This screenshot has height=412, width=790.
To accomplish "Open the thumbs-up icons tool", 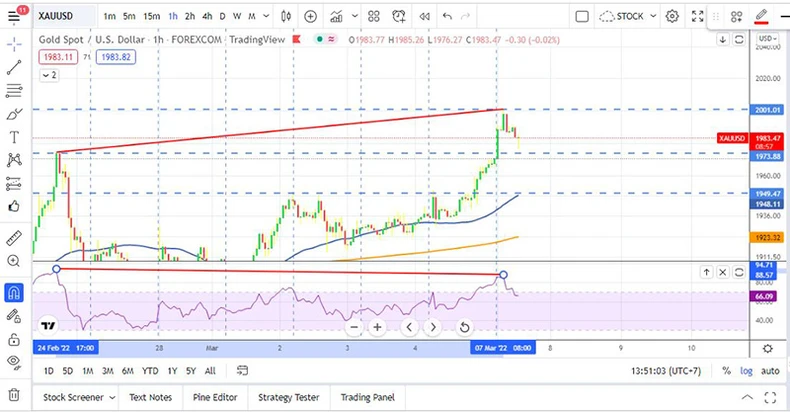I will [14, 206].
